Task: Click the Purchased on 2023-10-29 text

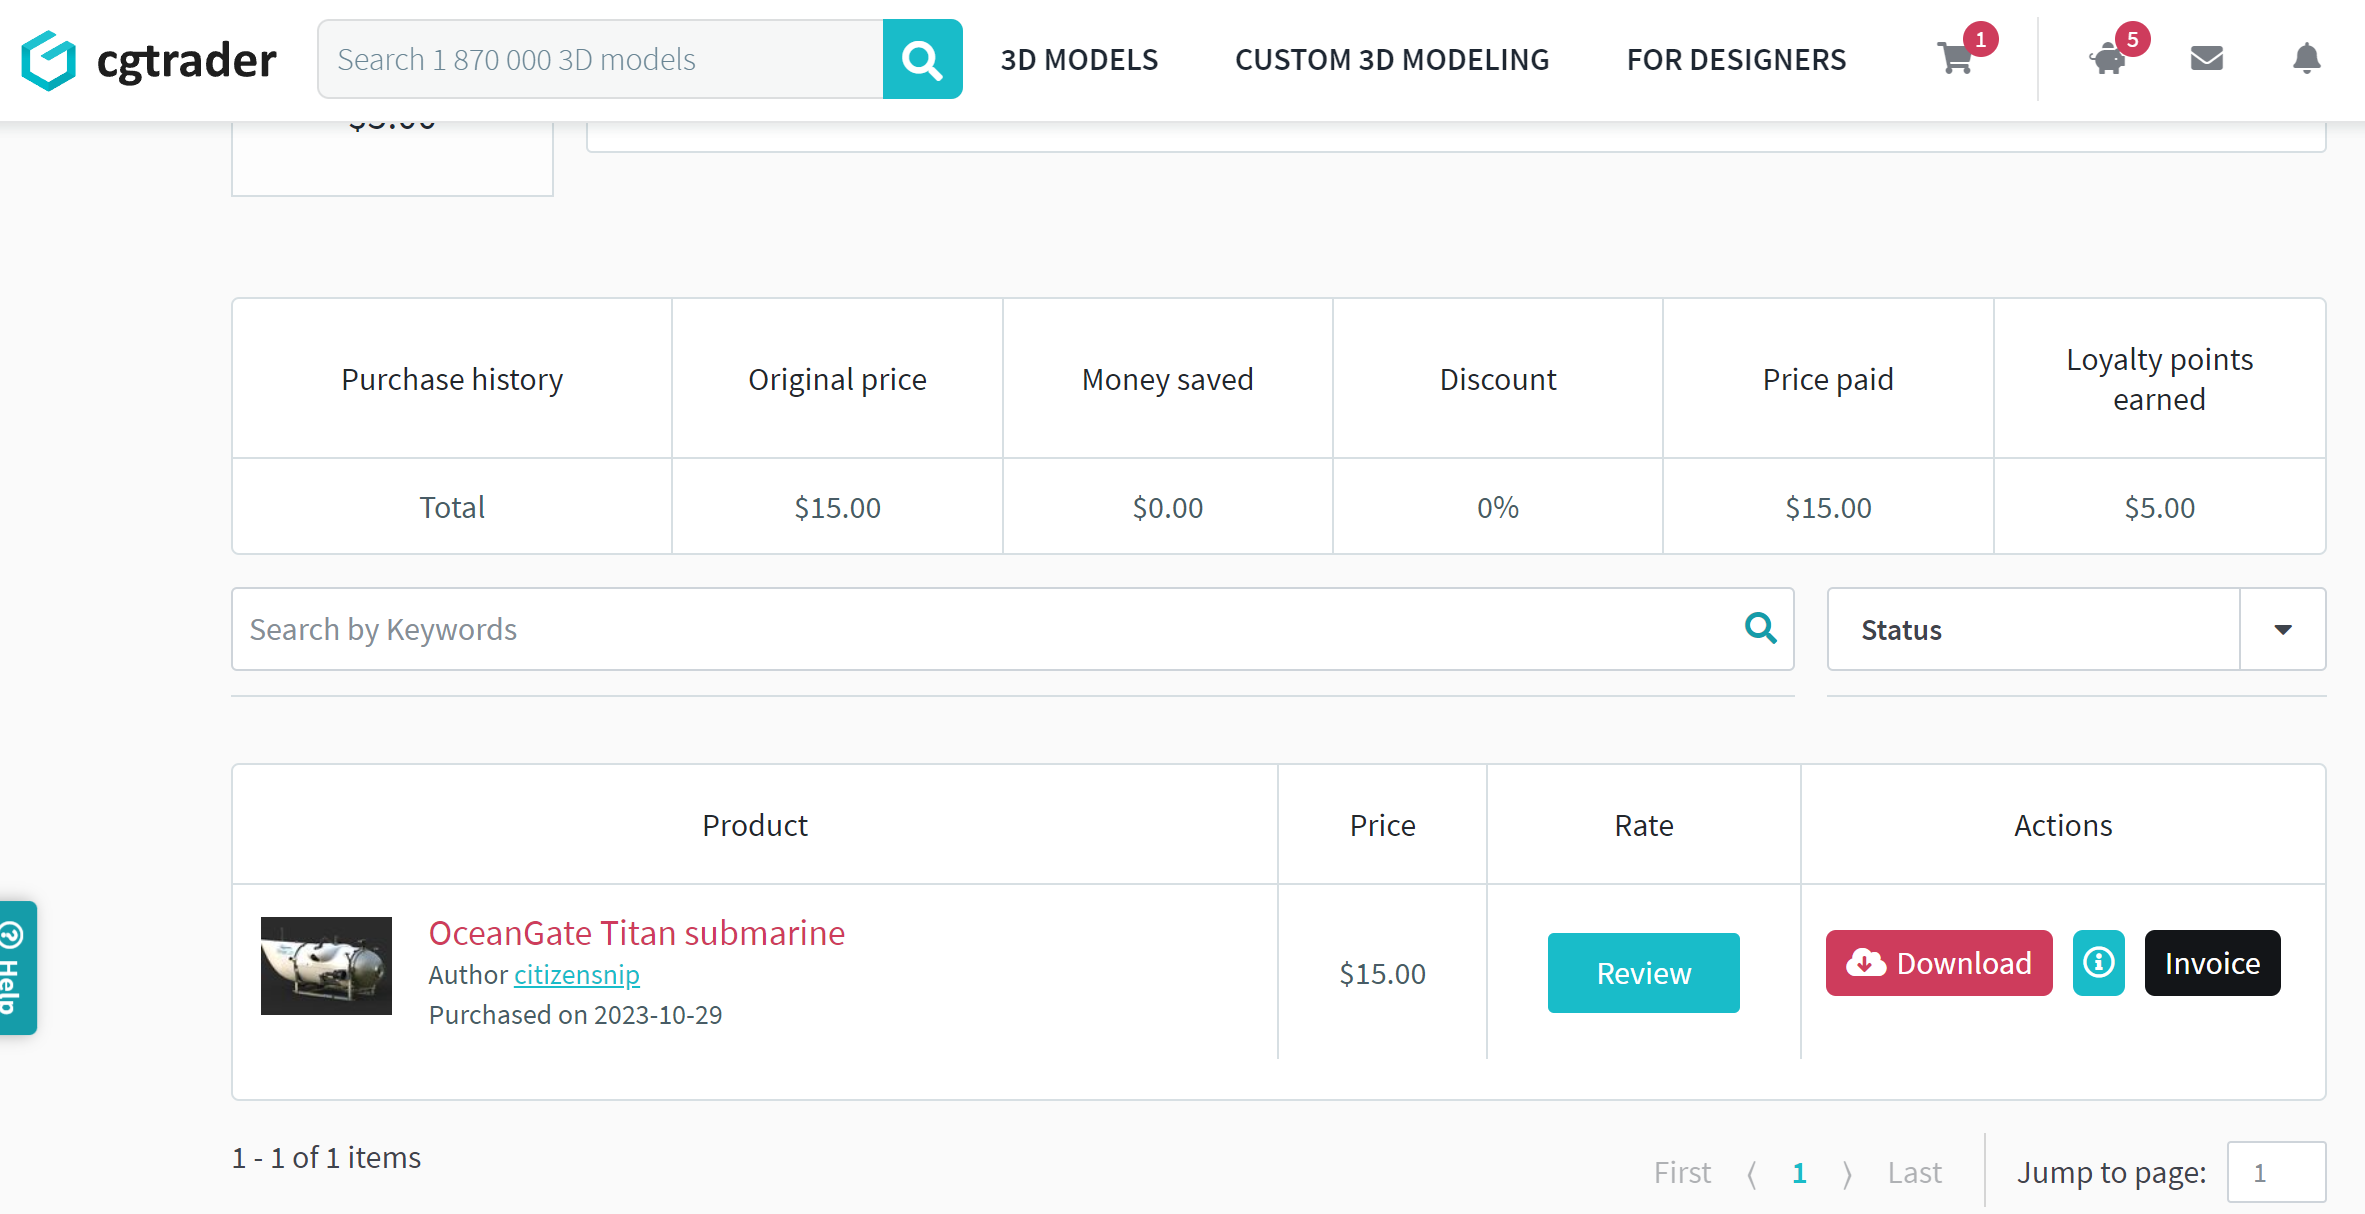Action: (575, 1014)
